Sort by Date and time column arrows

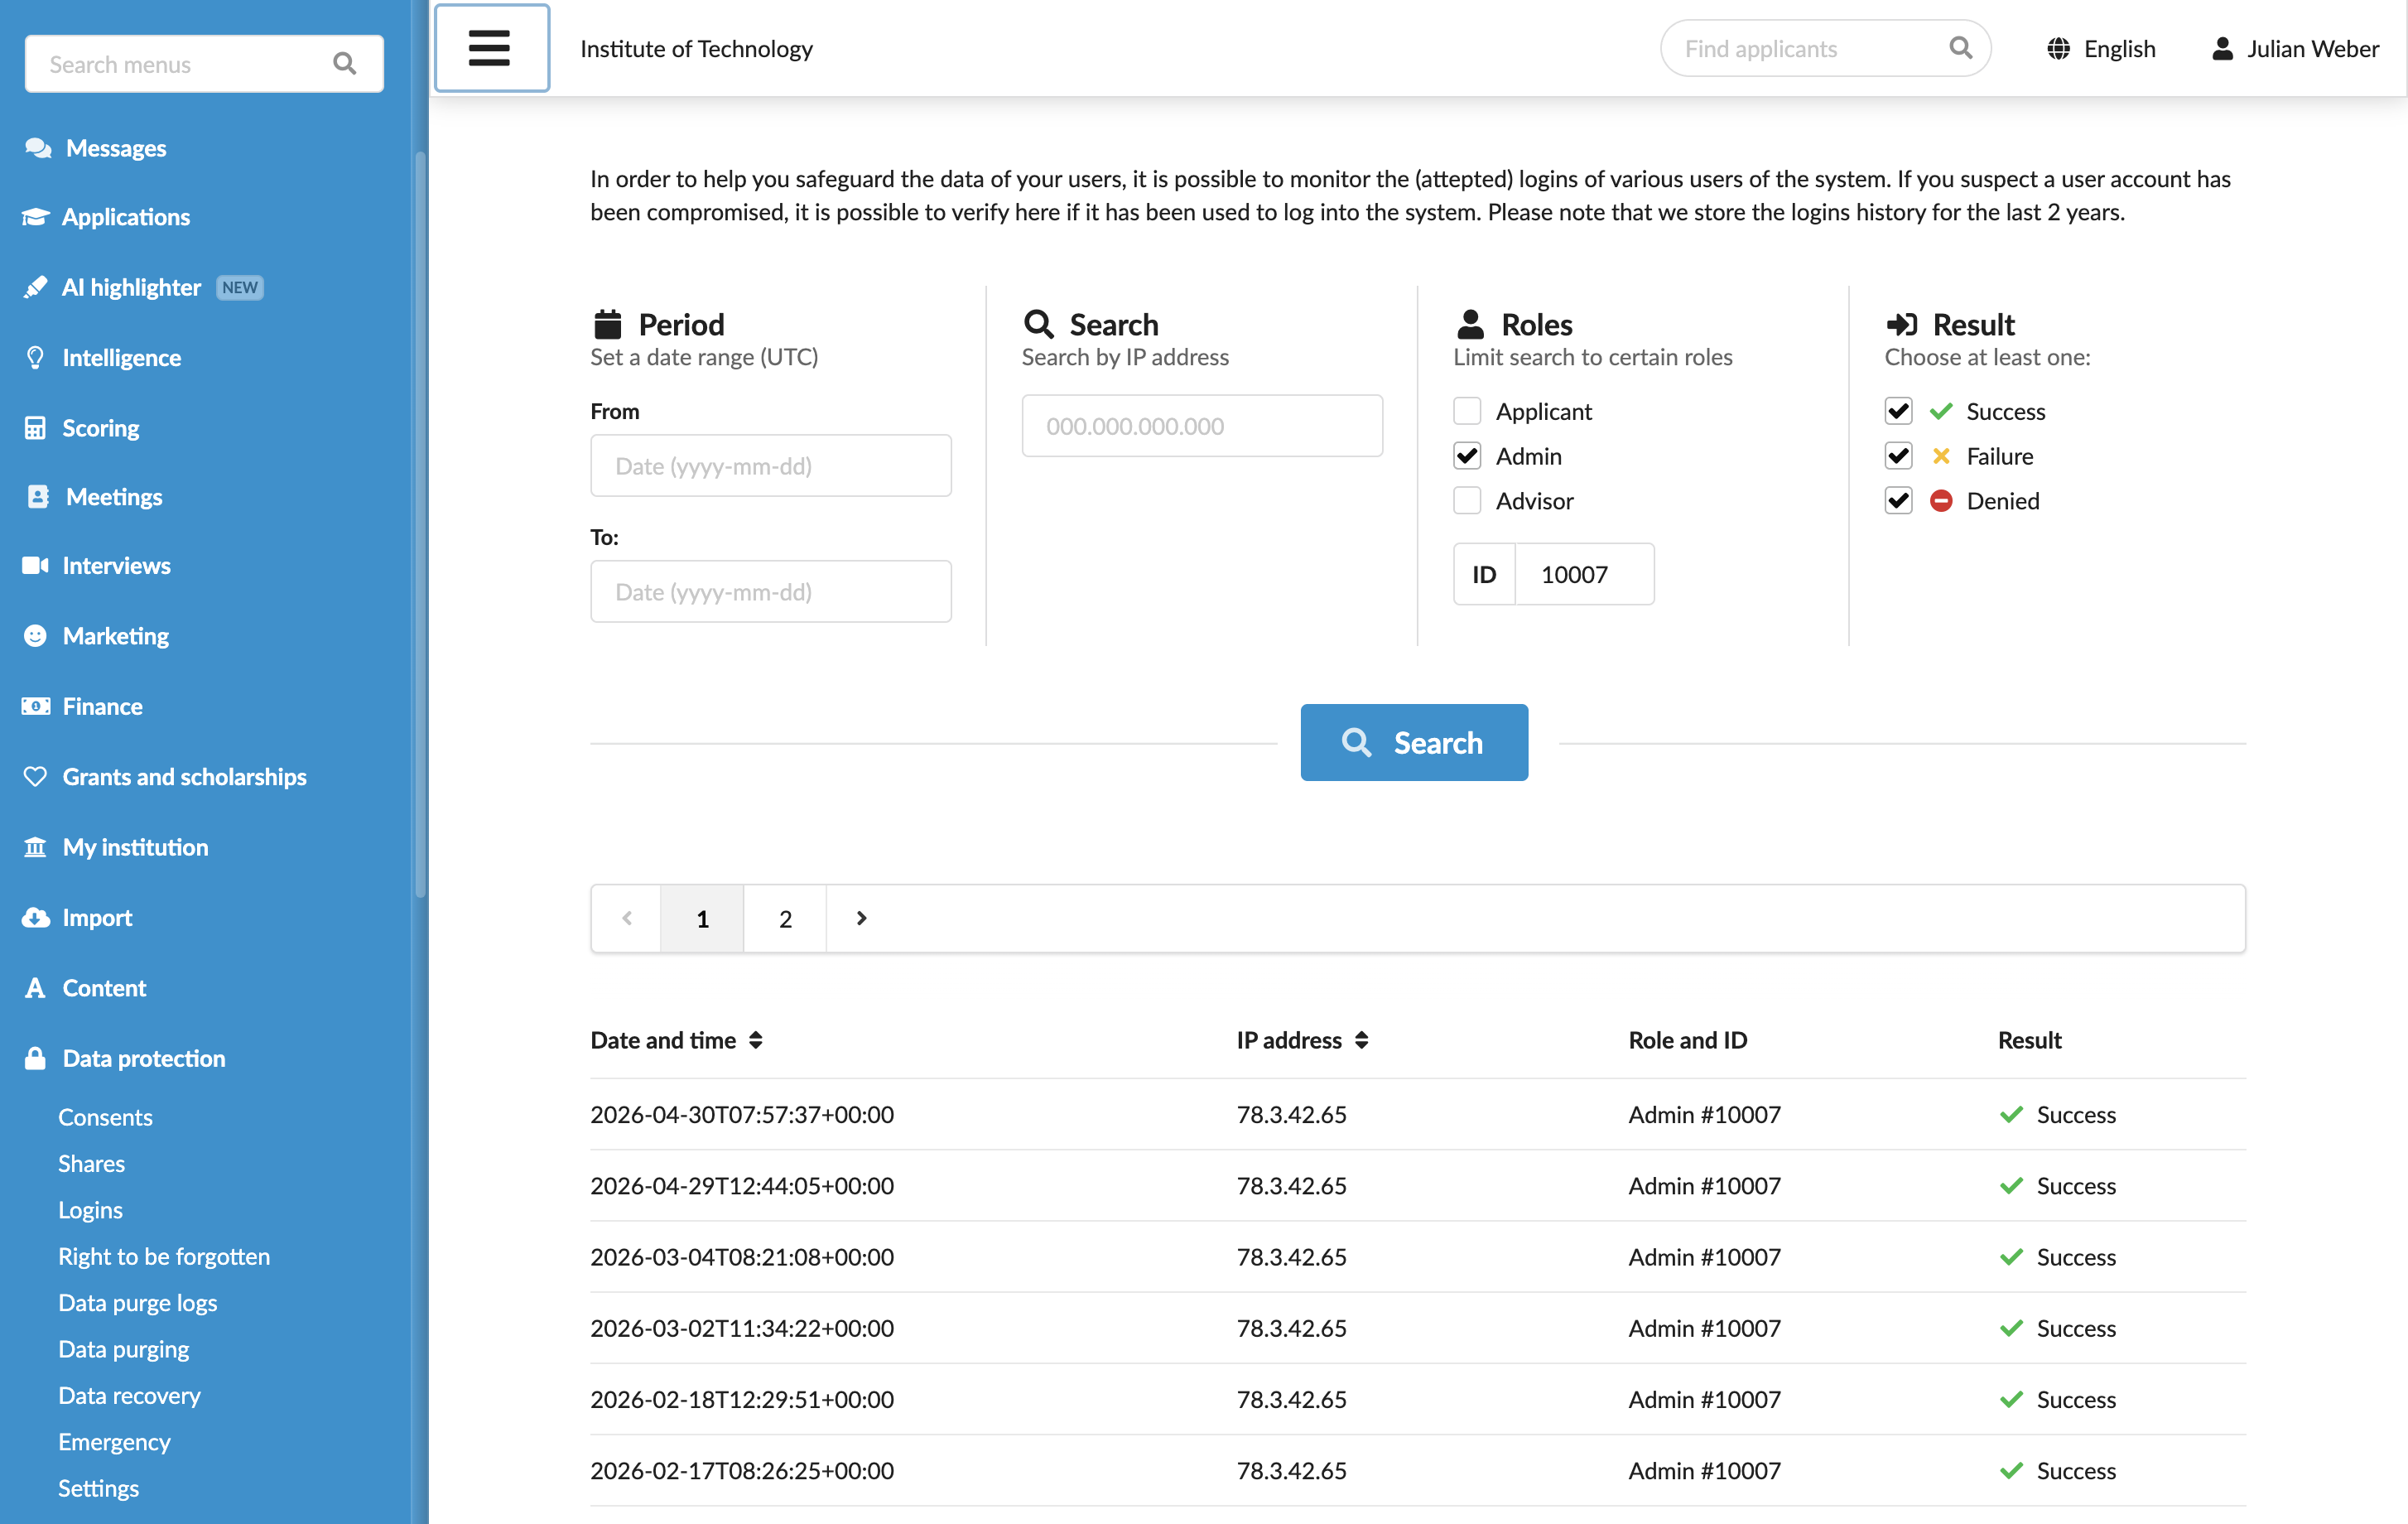756,1040
